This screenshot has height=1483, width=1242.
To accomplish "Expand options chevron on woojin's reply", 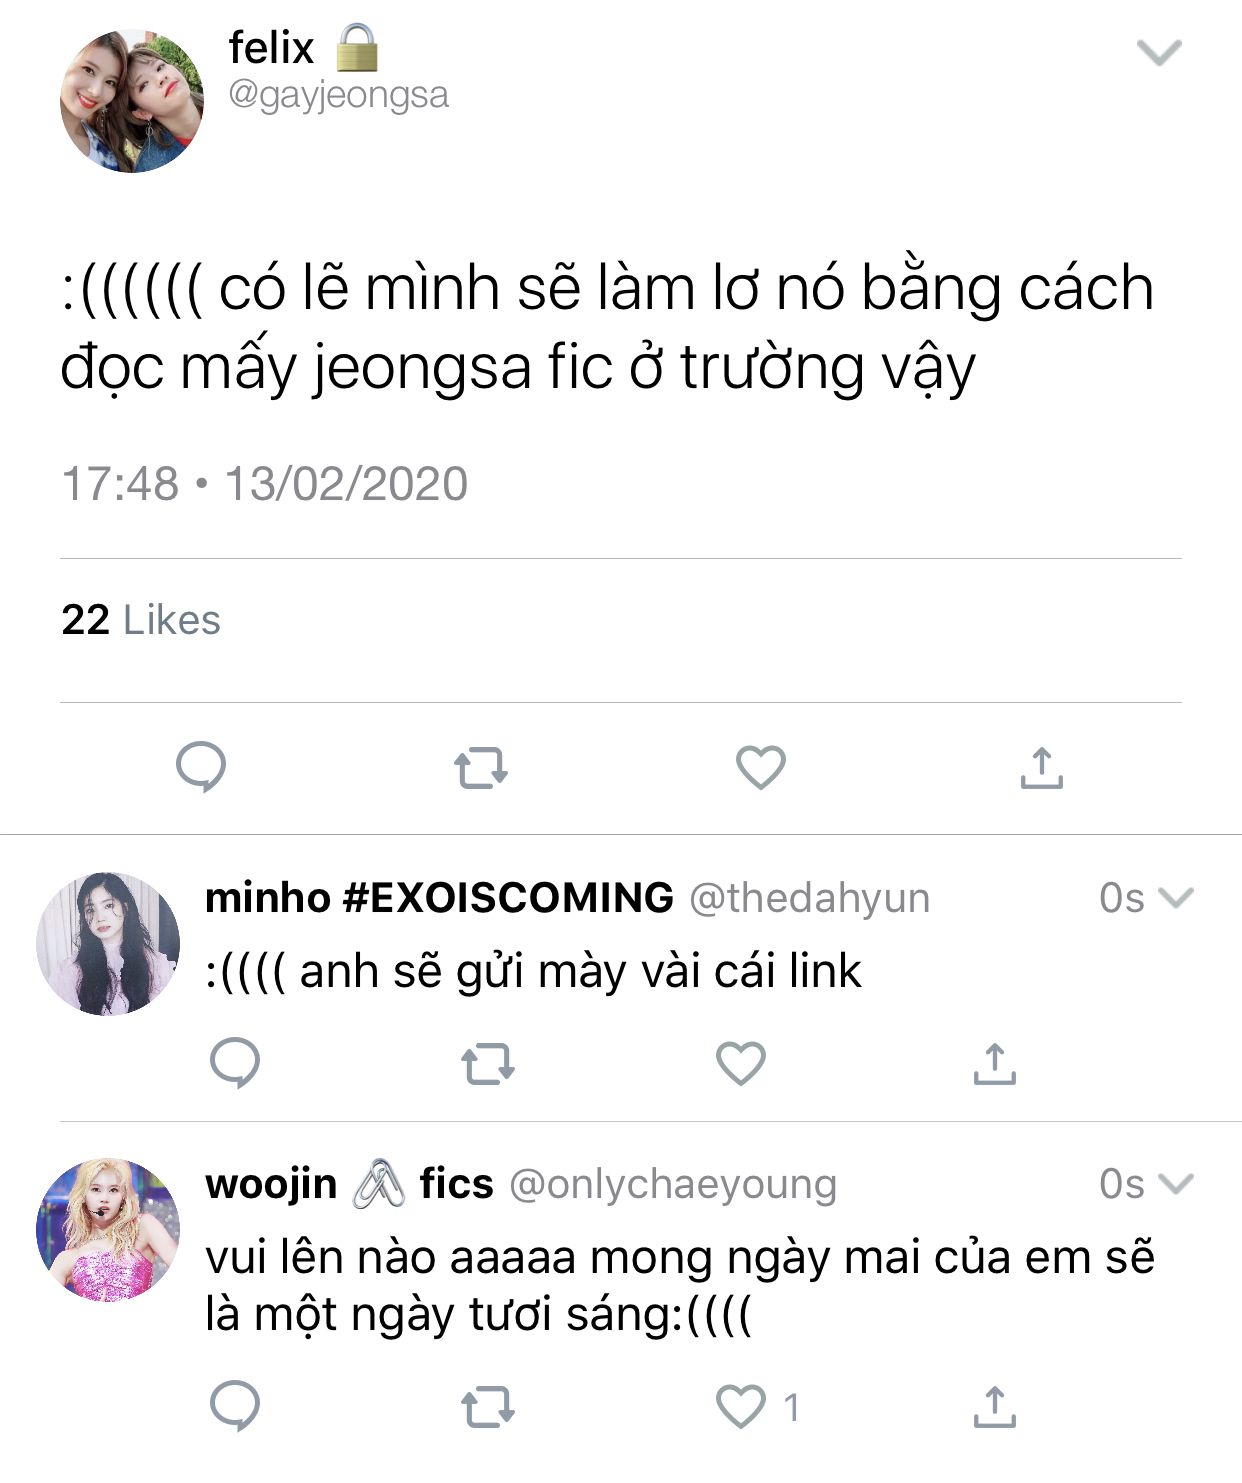I will click(1175, 1184).
